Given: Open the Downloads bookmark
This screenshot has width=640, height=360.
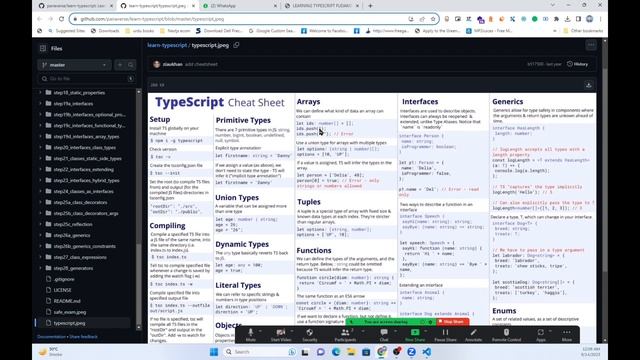Looking at the screenshot, I should click(x=105, y=31).
